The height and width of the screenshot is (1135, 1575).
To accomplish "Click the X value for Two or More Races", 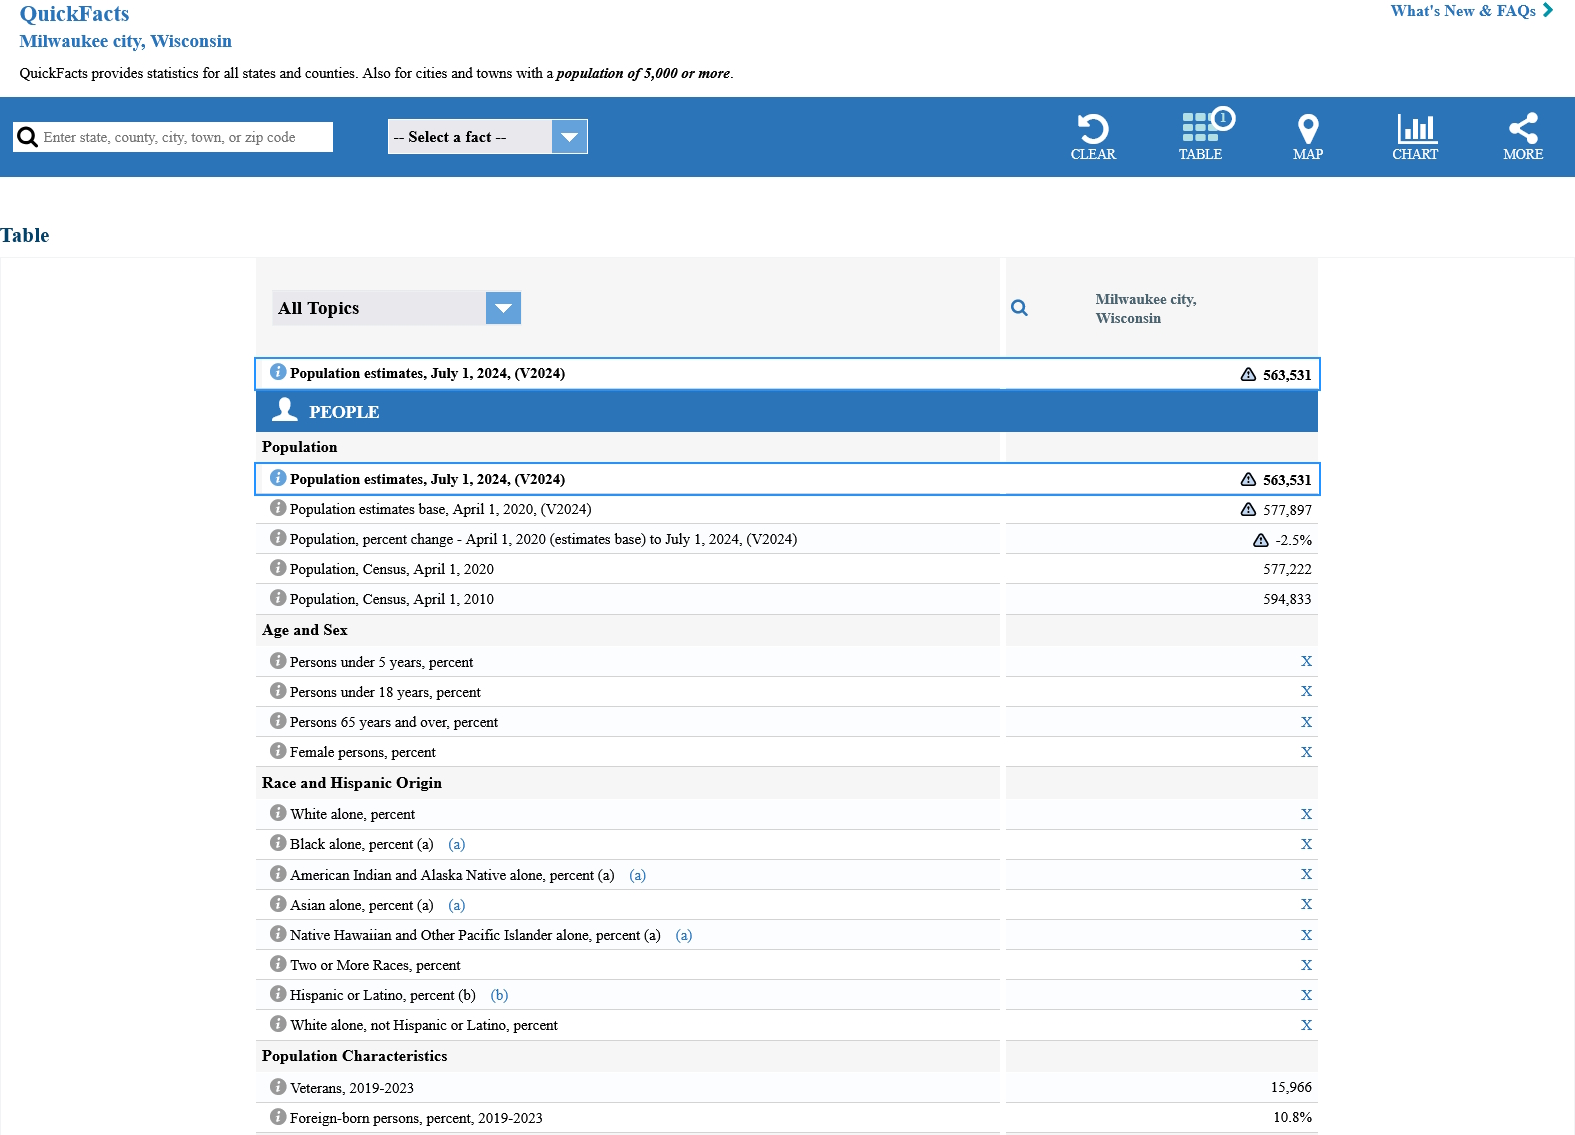I will 1306,965.
